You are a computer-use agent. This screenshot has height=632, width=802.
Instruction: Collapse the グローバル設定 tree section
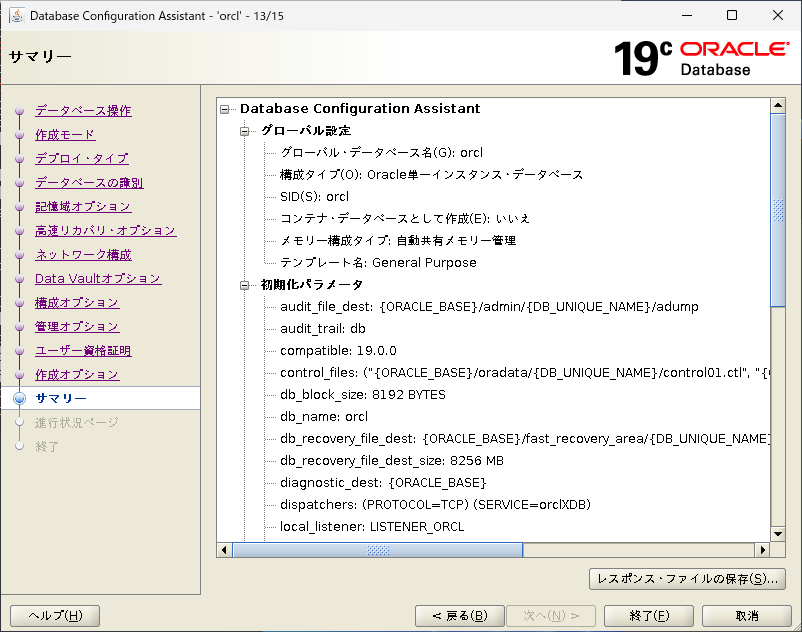point(244,131)
